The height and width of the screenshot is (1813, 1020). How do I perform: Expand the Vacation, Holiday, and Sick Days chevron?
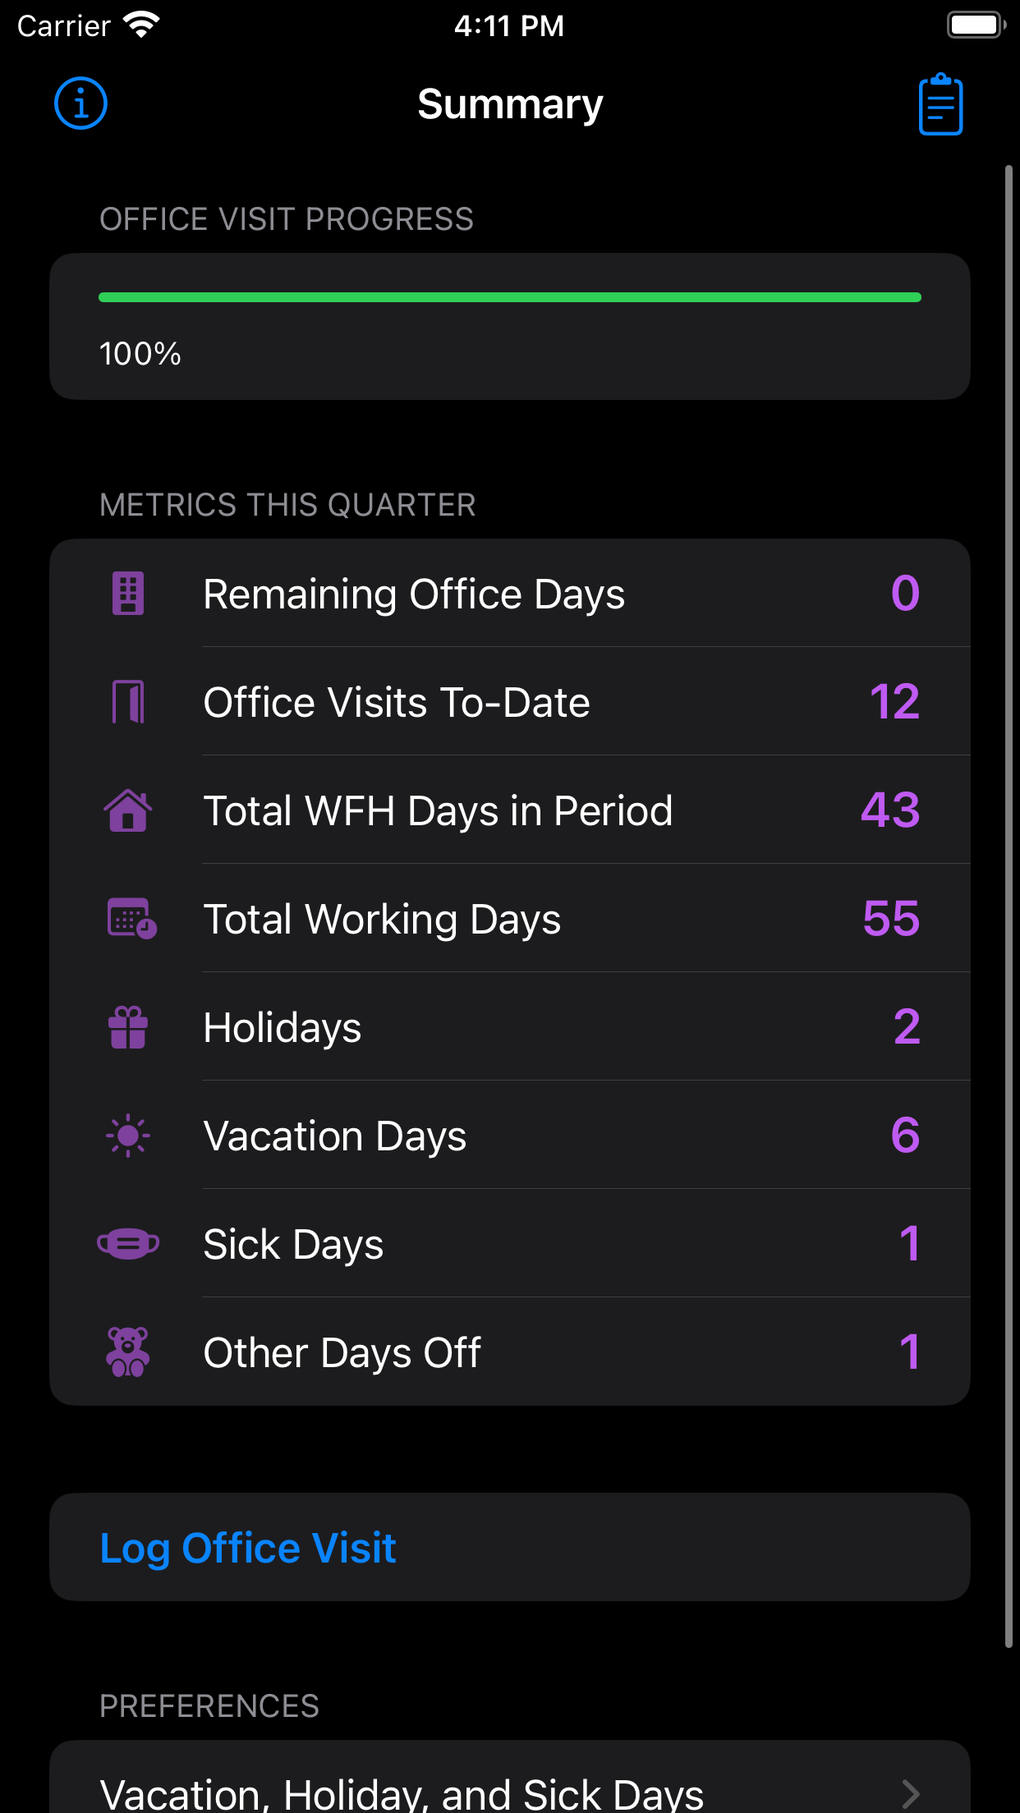pos(910,1794)
